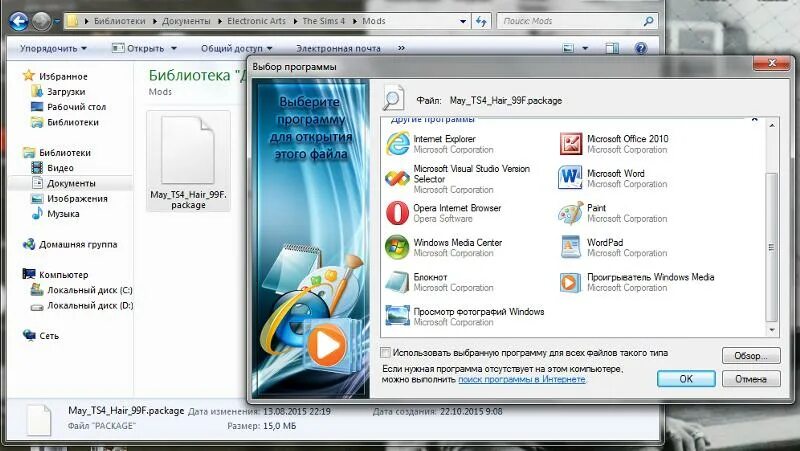Expand the toolbar overflow chevrons
Image resolution: width=800 pixels, height=451 pixels.
[x=402, y=48]
